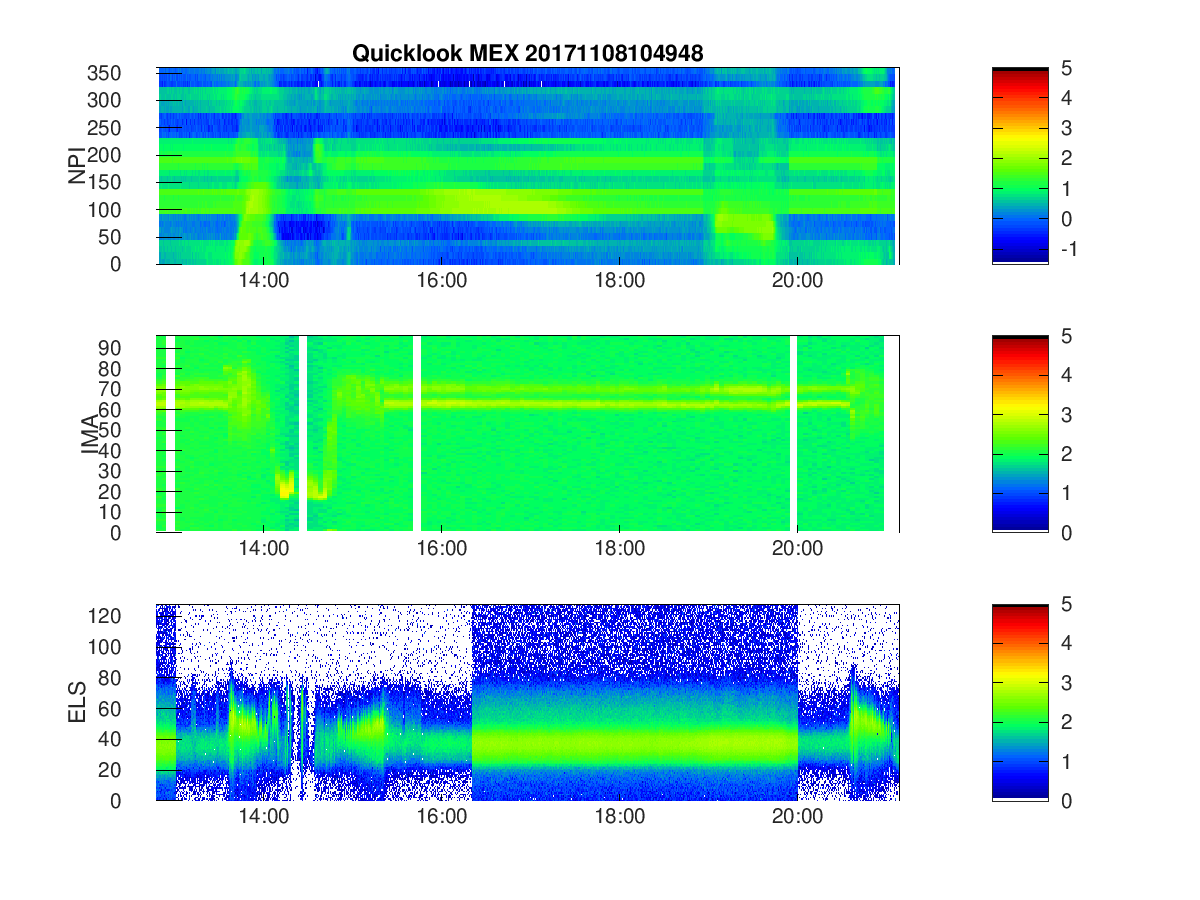Click the color bar beside the ELS panel
Image resolution: width=1200 pixels, height=900 pixels.
pos(1020,702)
